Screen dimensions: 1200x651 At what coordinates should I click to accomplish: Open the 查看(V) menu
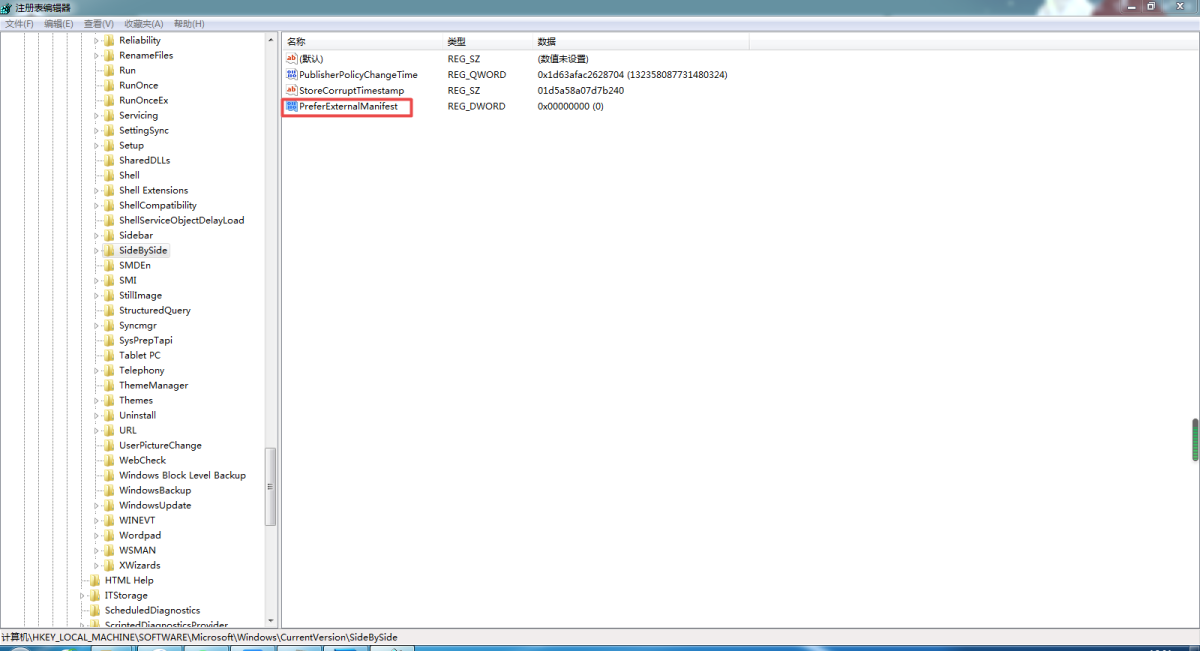99,23
